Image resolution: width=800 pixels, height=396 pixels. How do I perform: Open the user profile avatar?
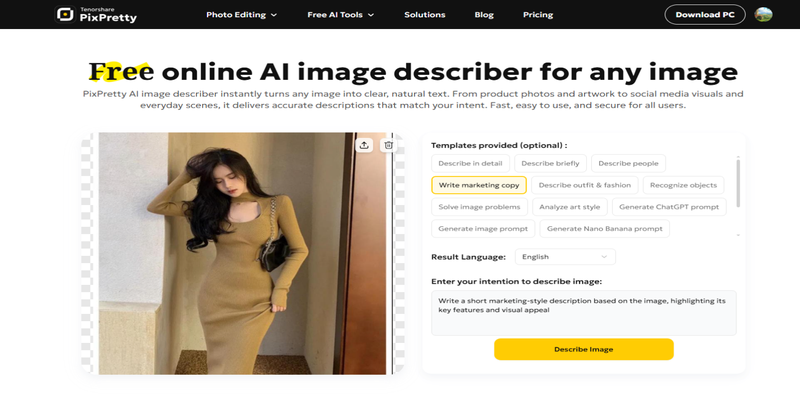tap(763, 14)
